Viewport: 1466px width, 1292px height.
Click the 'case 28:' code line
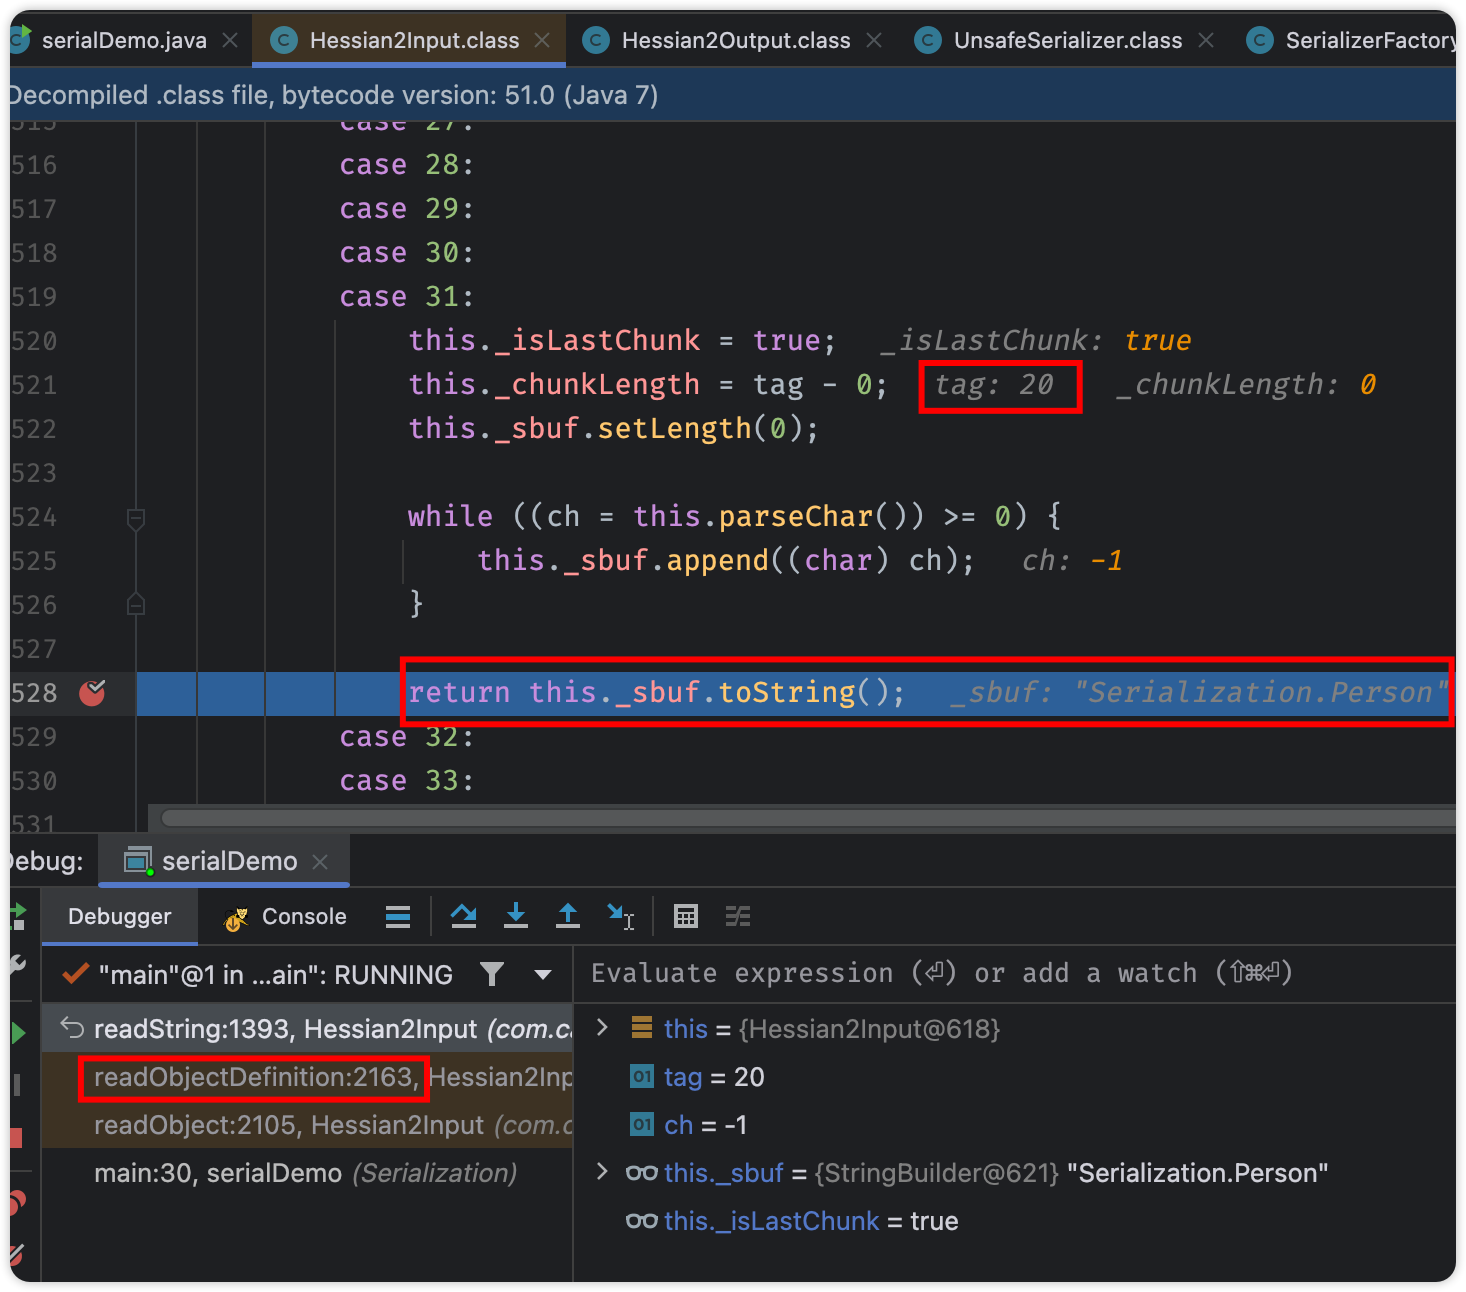pyautogui.click(x=406, y=164)
